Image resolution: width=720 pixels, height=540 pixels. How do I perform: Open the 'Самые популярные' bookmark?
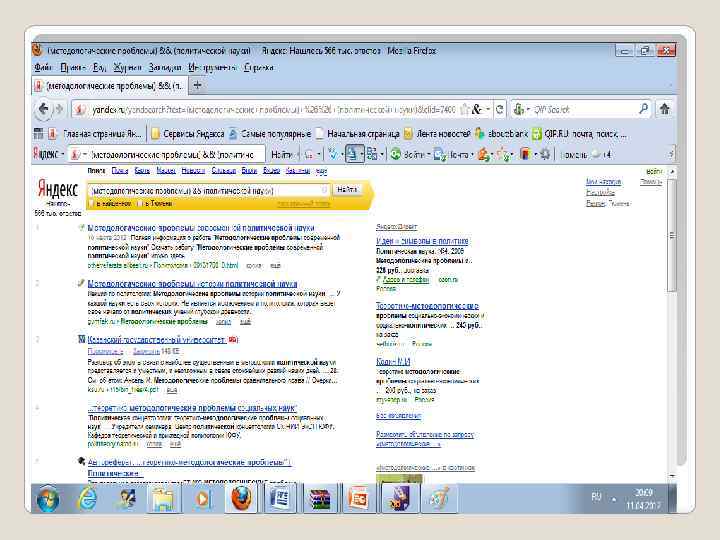click(x=270, y=134)
